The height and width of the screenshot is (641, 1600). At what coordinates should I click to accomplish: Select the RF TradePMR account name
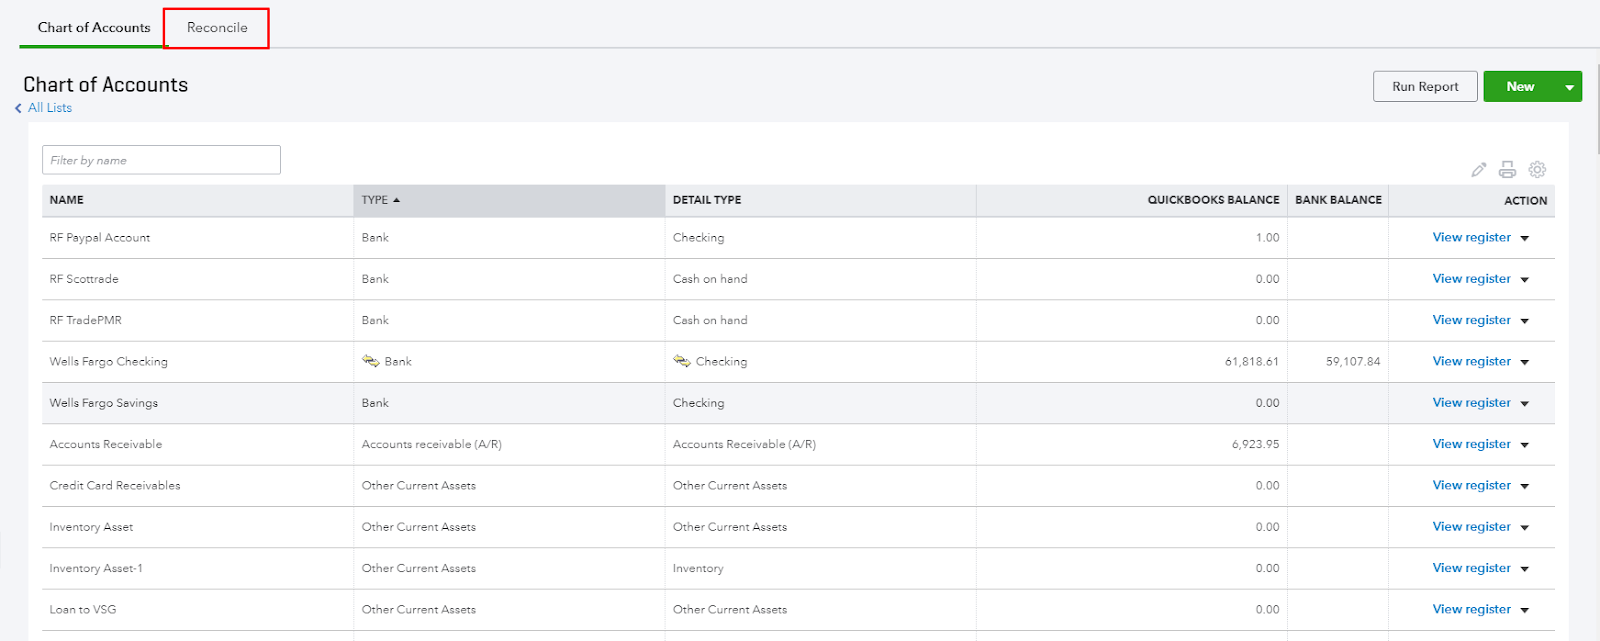coord(86,320)
